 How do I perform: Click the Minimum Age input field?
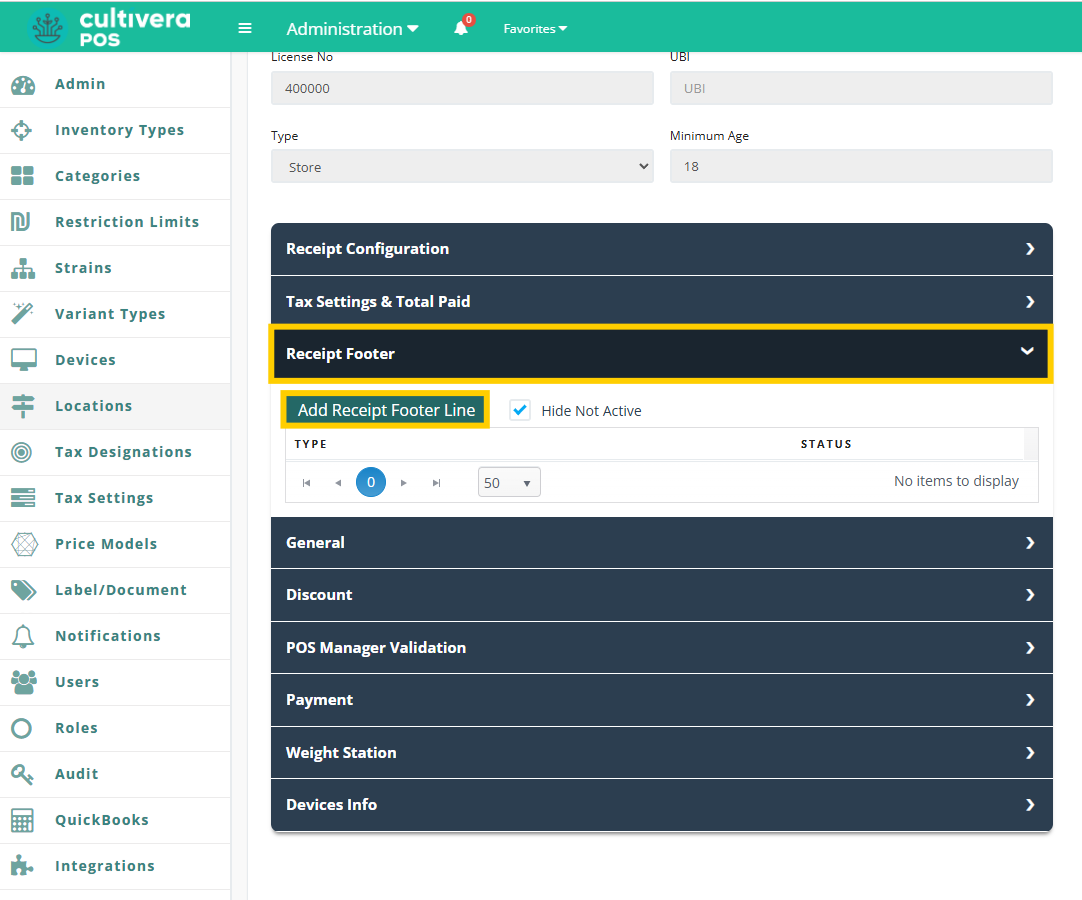(x=860, y=167)
